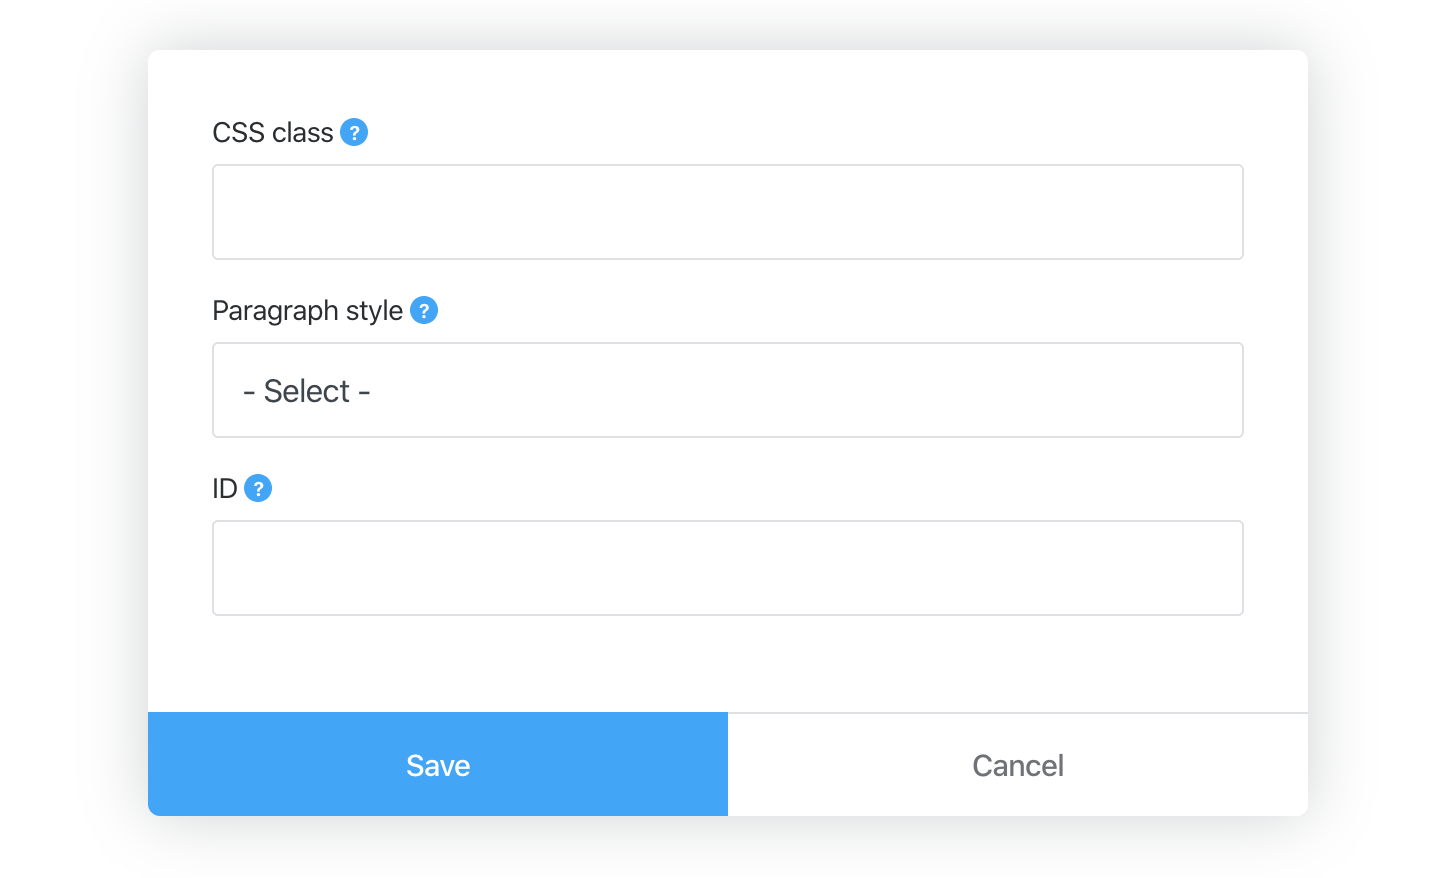1456x878 pixels.
Task: Click the CSS class label text
Action: pos(273,131)
